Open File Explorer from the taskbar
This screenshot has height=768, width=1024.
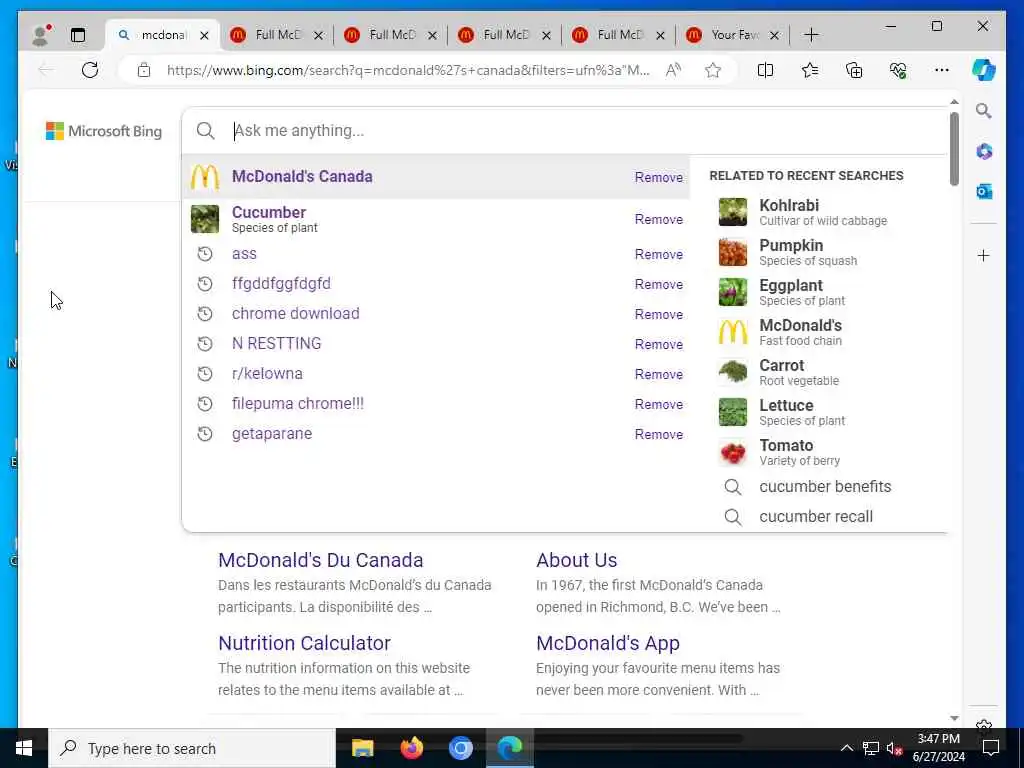(x=362, y=748)
